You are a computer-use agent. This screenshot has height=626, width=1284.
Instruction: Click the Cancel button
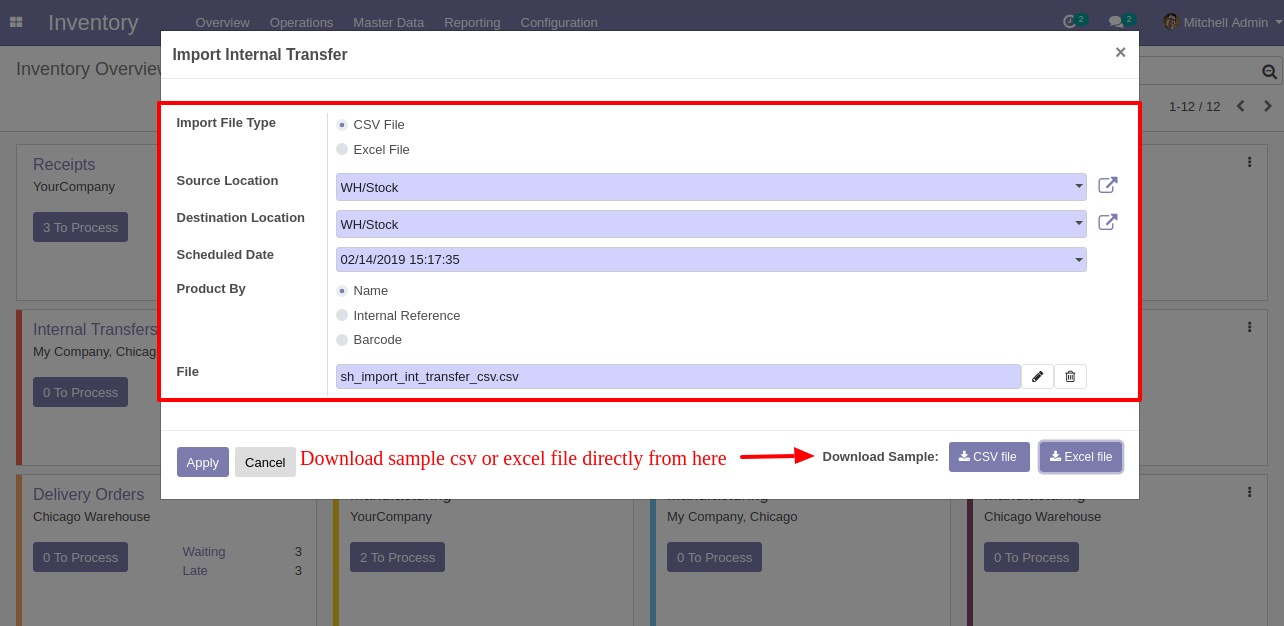point(265,462)
